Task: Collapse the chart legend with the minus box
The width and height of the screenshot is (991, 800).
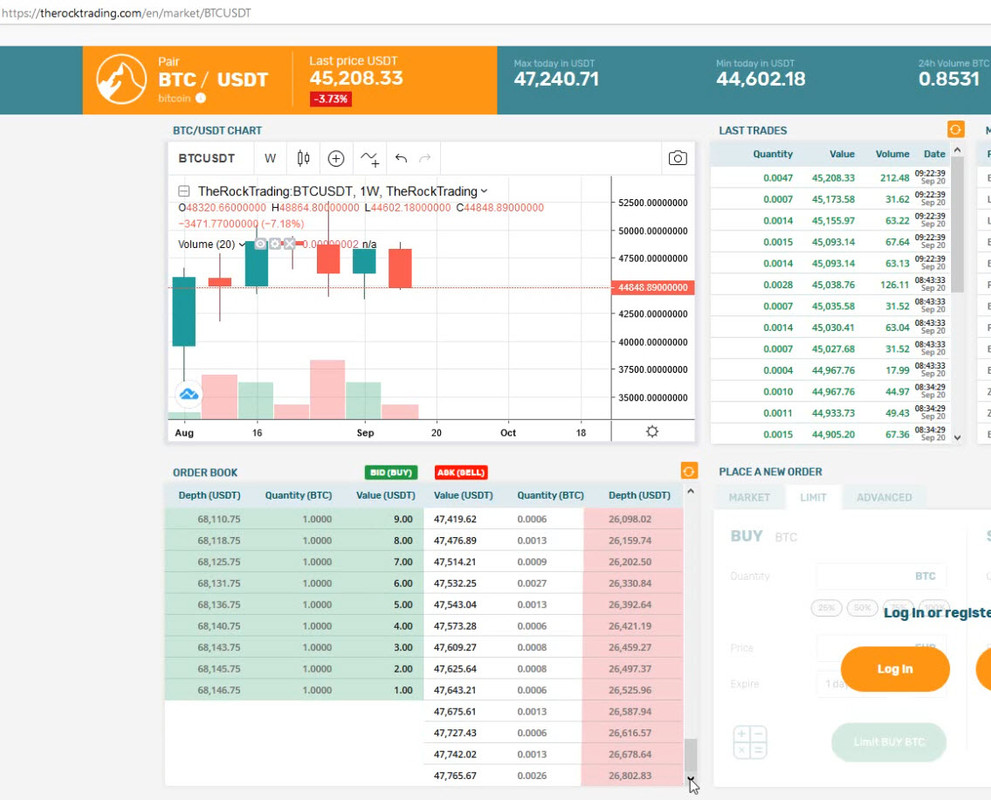Action: (x=184, y=191)
